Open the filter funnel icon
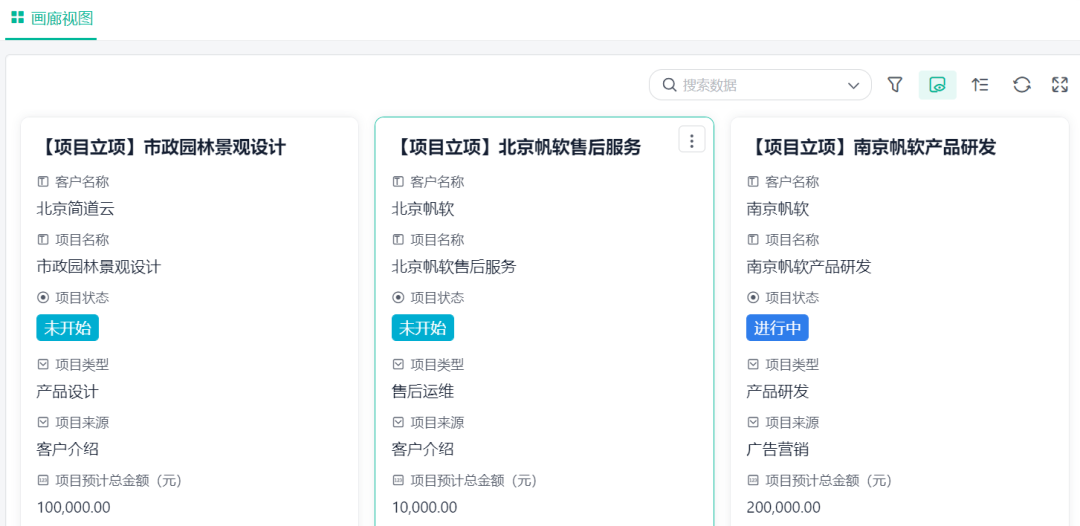Screen dimensions: 1080x526 (895, 85)
